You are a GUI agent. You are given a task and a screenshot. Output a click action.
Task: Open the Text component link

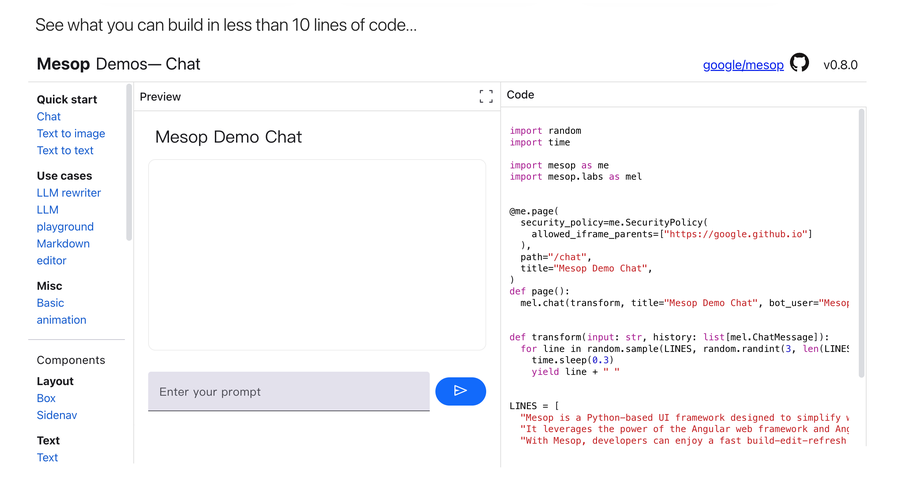point(47,457)
